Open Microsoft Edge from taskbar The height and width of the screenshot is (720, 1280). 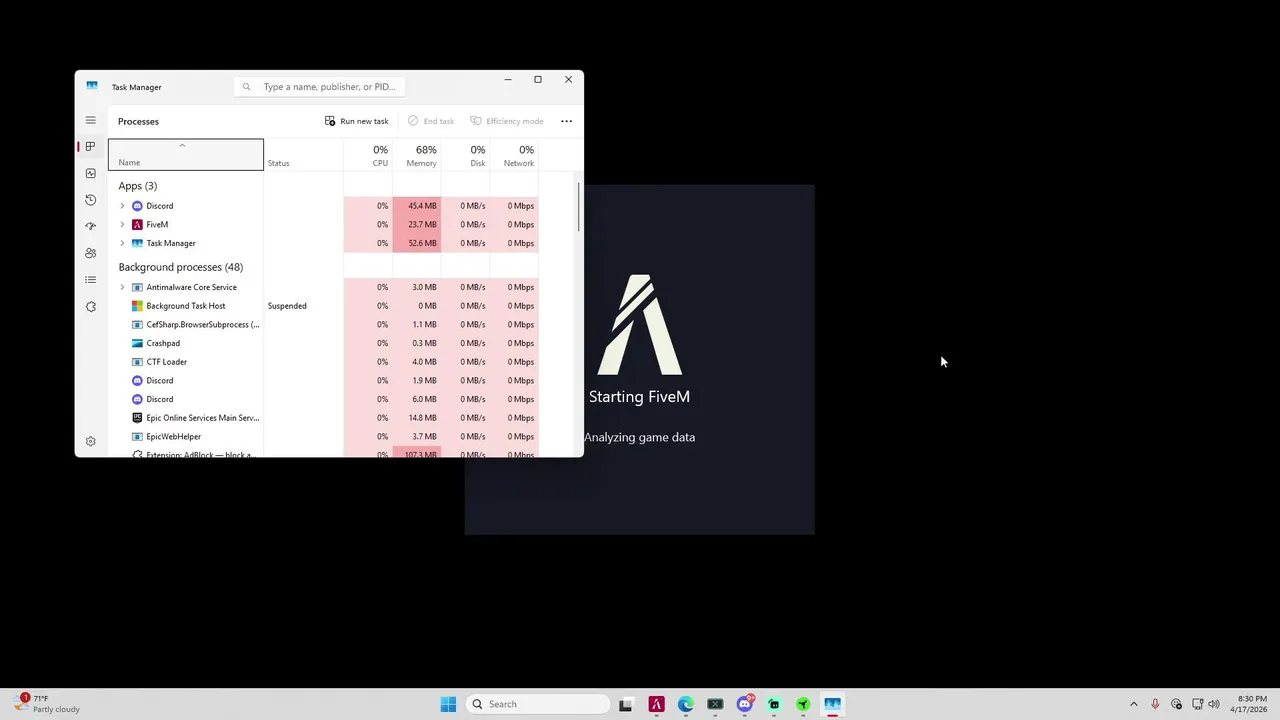685,704
